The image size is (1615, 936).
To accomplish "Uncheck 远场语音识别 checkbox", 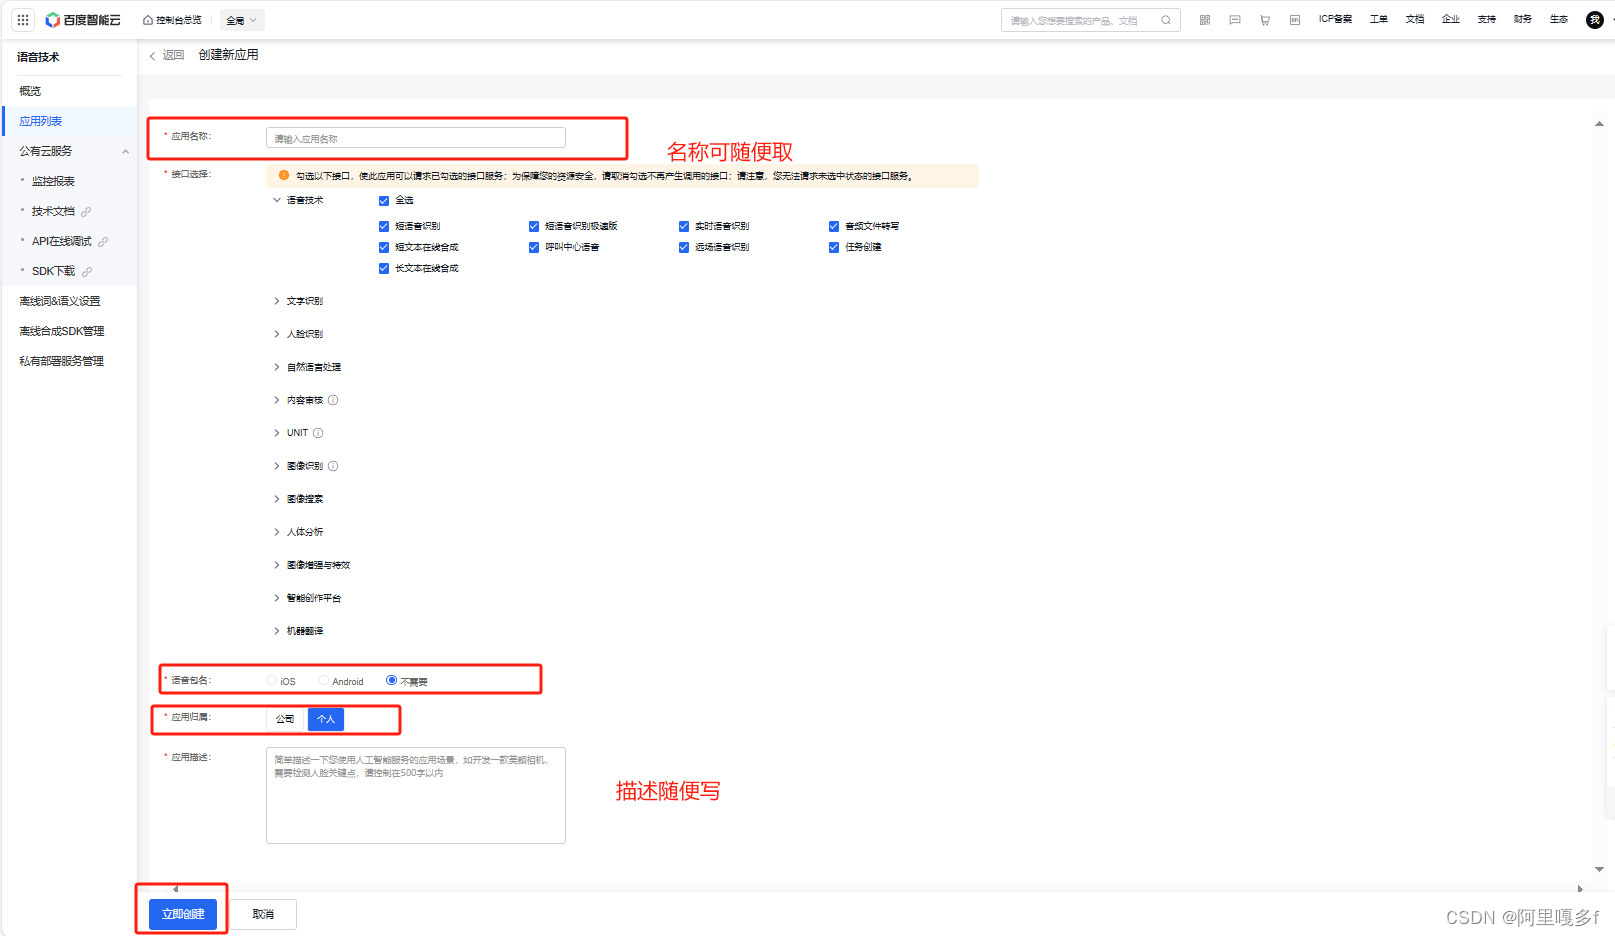I will pyautogui.click(x=684, y=247).
